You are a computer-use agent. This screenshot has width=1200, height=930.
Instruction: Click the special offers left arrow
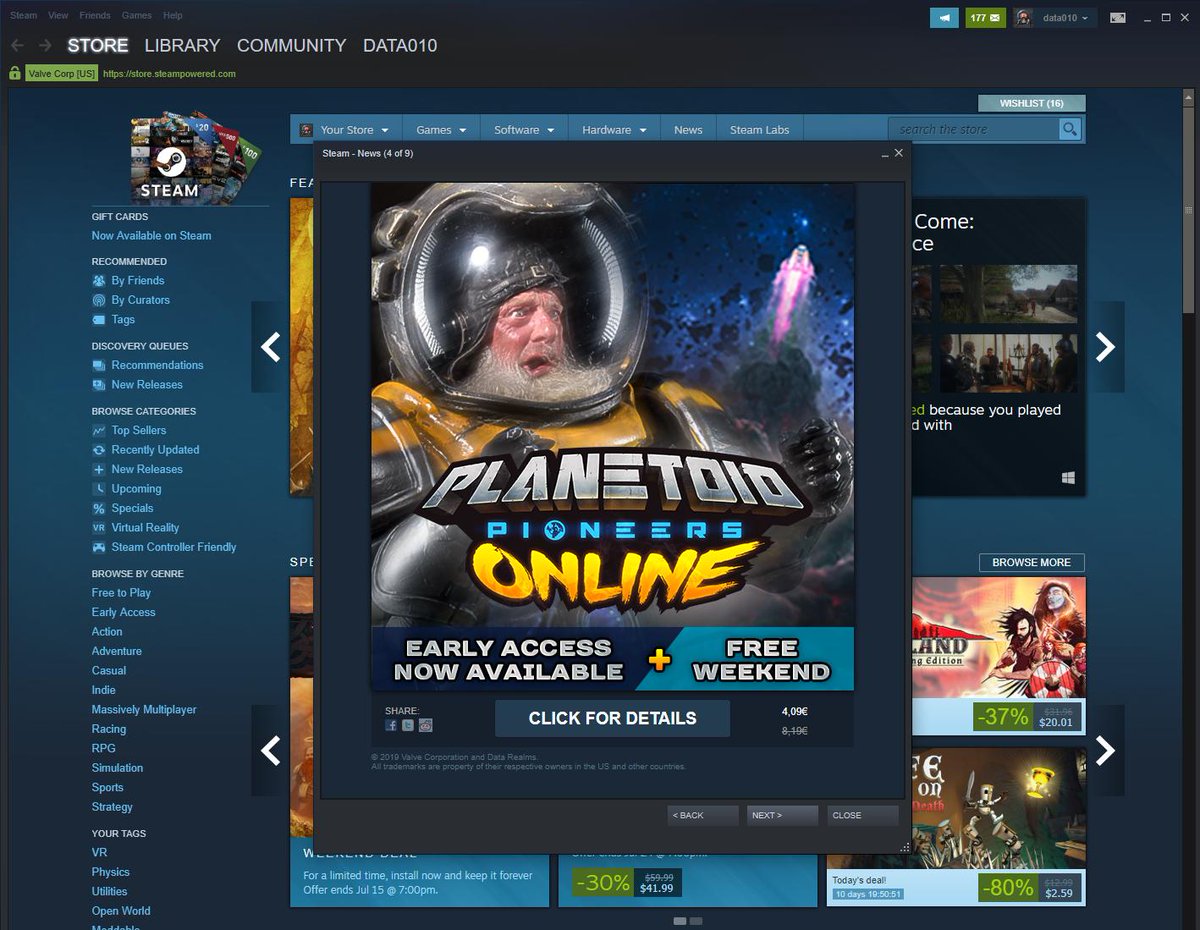[270, 750]
